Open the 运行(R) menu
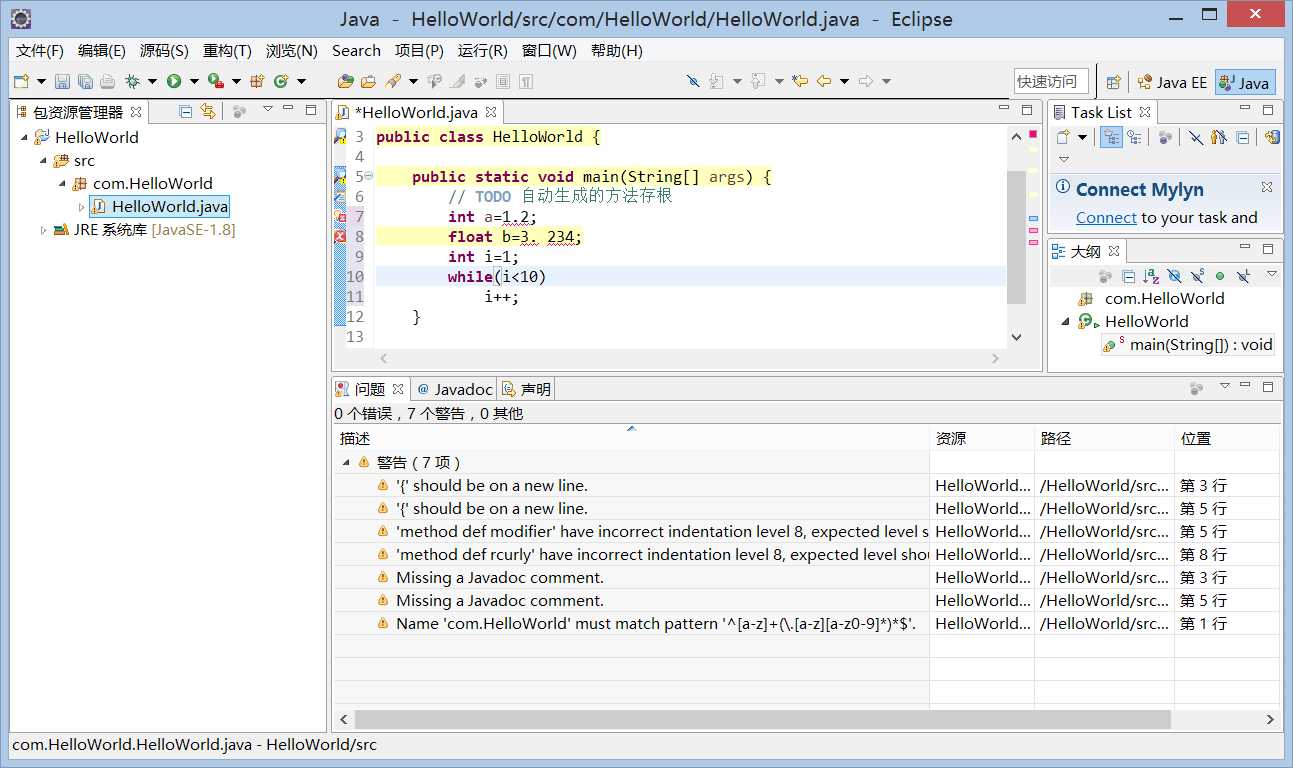The width and height of the screenshot is (1293, 768). point(482,50)
